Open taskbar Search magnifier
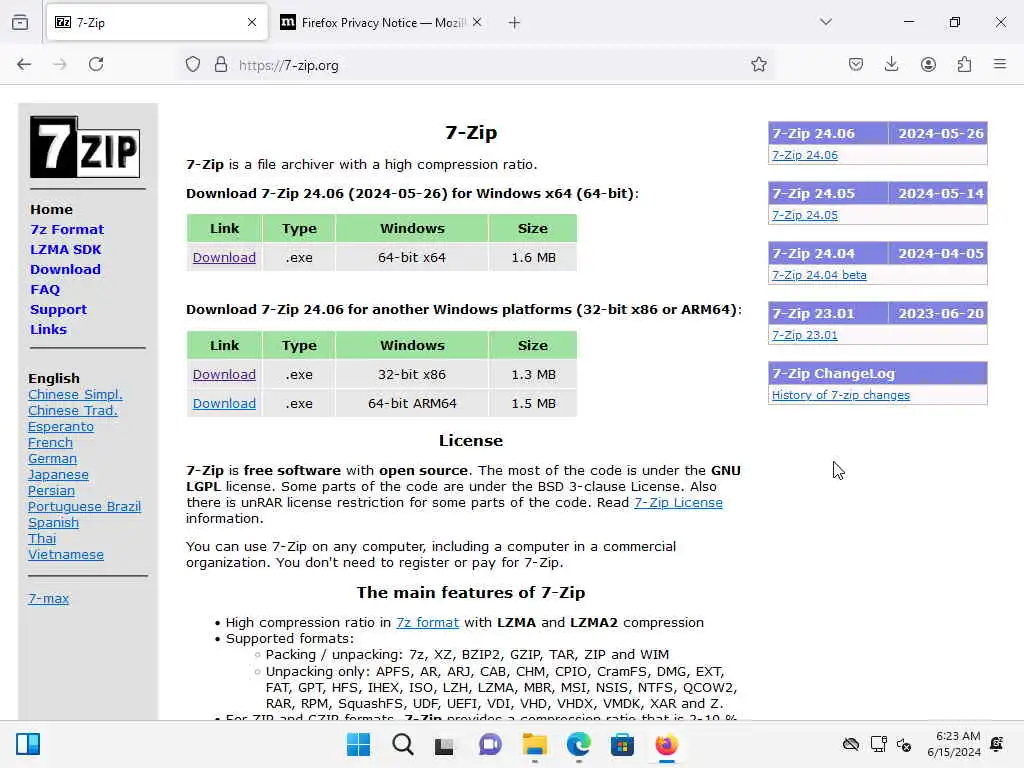This screenshot has width=1024, height=768. point(402,744)
